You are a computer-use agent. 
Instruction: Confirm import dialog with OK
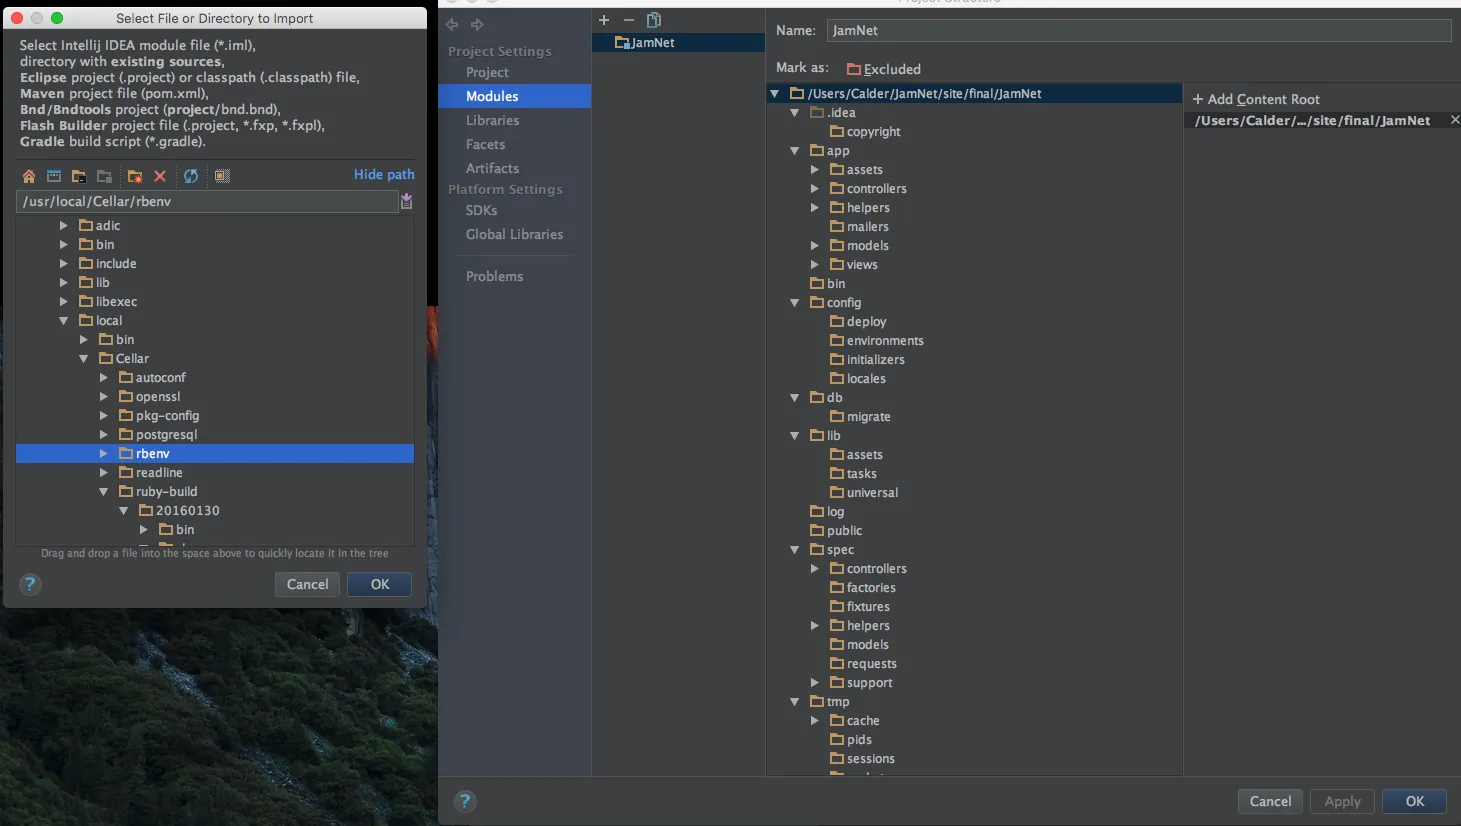pyautogui.click(x=380, y=585)
